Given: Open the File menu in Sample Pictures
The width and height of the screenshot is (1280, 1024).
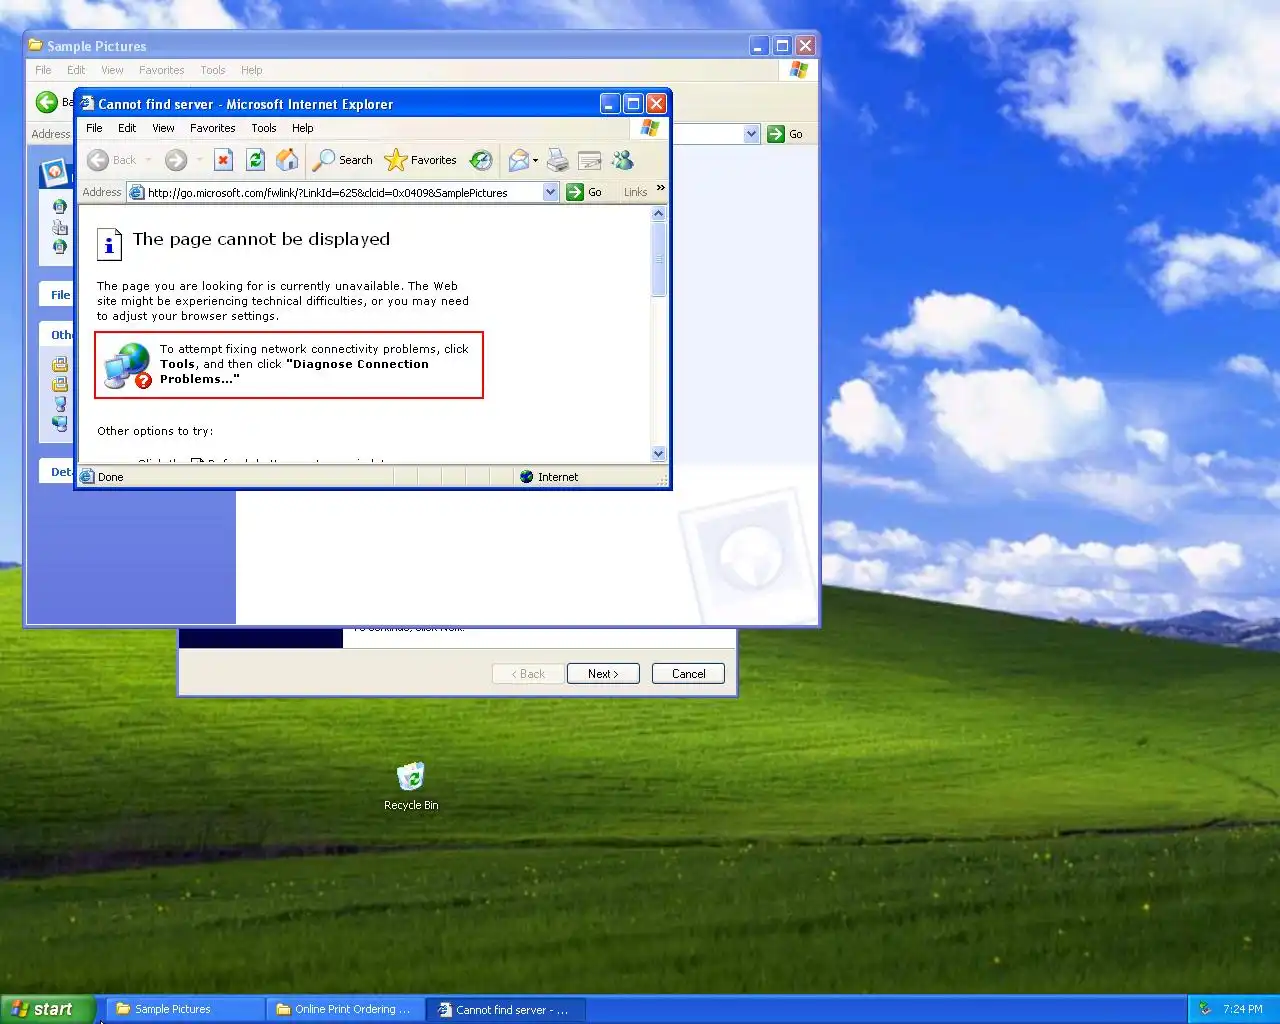Looking at the screenshot, I should [43, 70].
